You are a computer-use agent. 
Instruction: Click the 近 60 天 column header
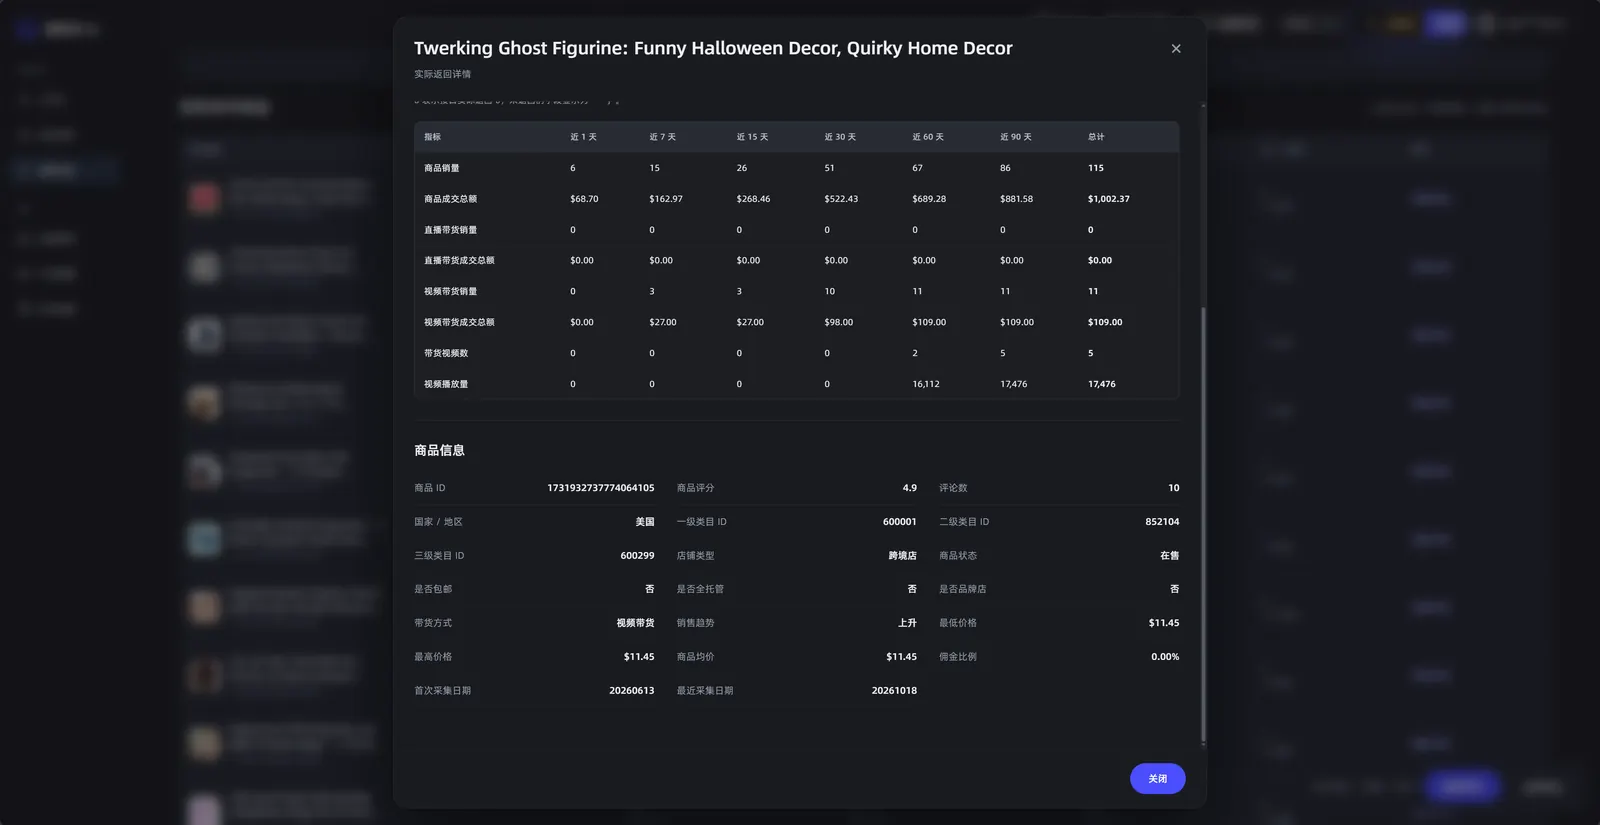click(928, 137)
